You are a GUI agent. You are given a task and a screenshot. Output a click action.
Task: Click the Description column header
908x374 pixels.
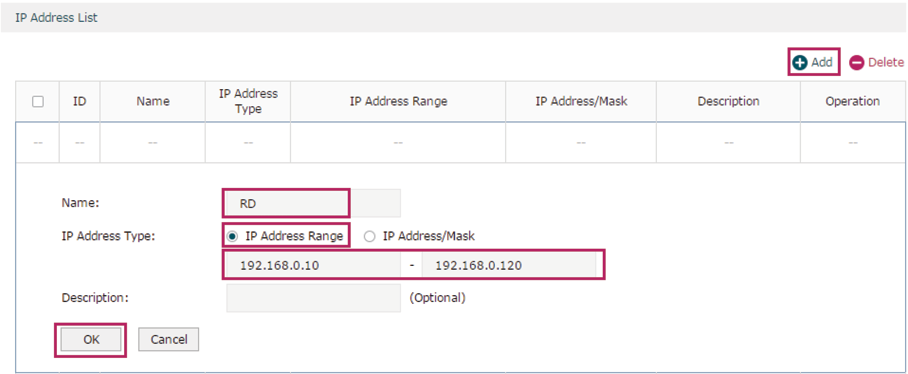click(x=728, y=101)
